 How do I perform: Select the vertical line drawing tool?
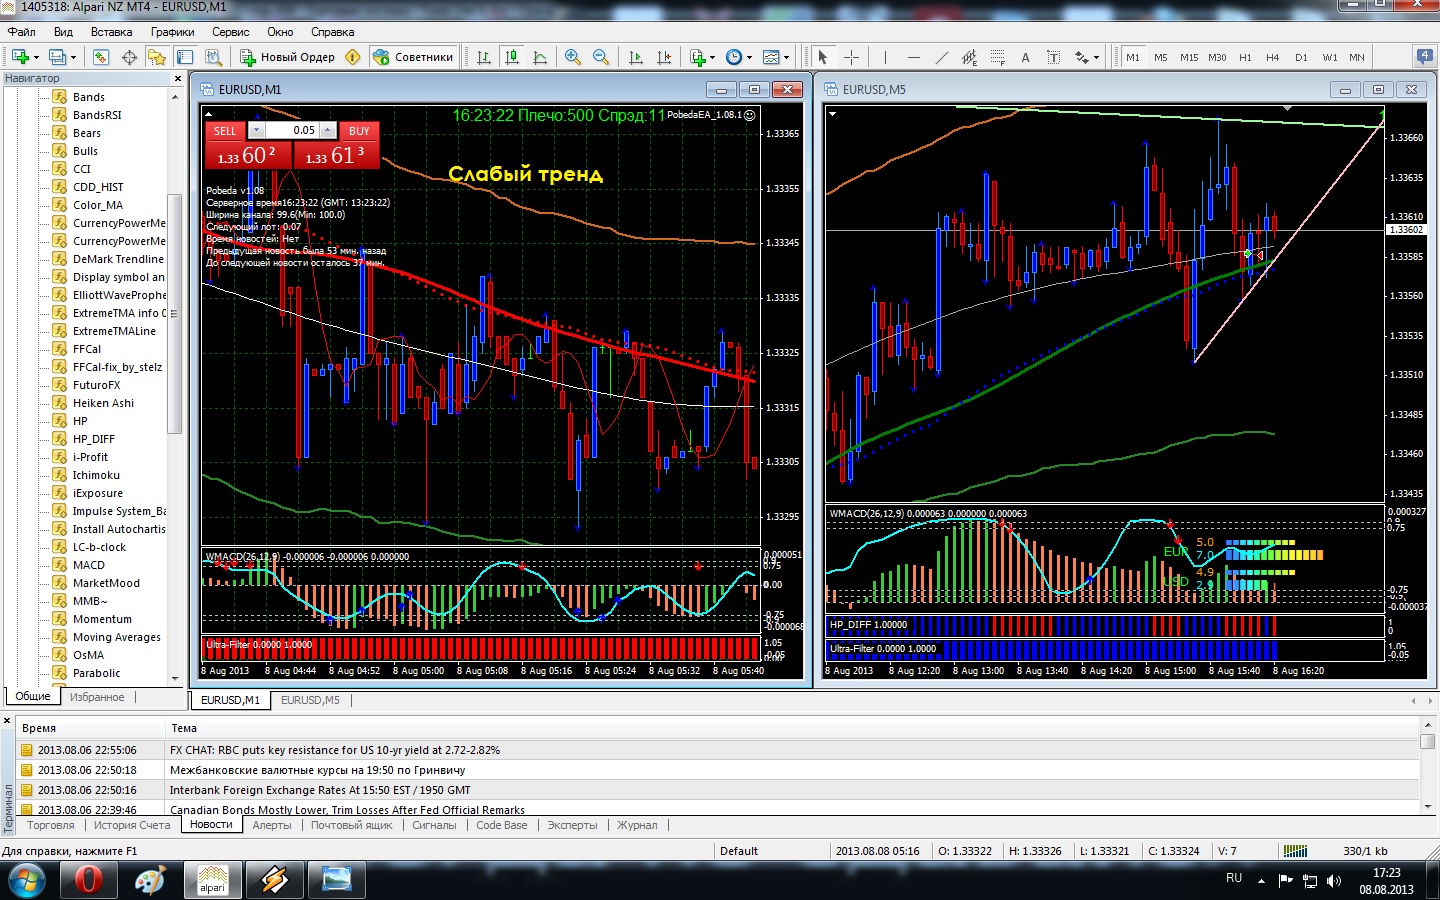885,57
